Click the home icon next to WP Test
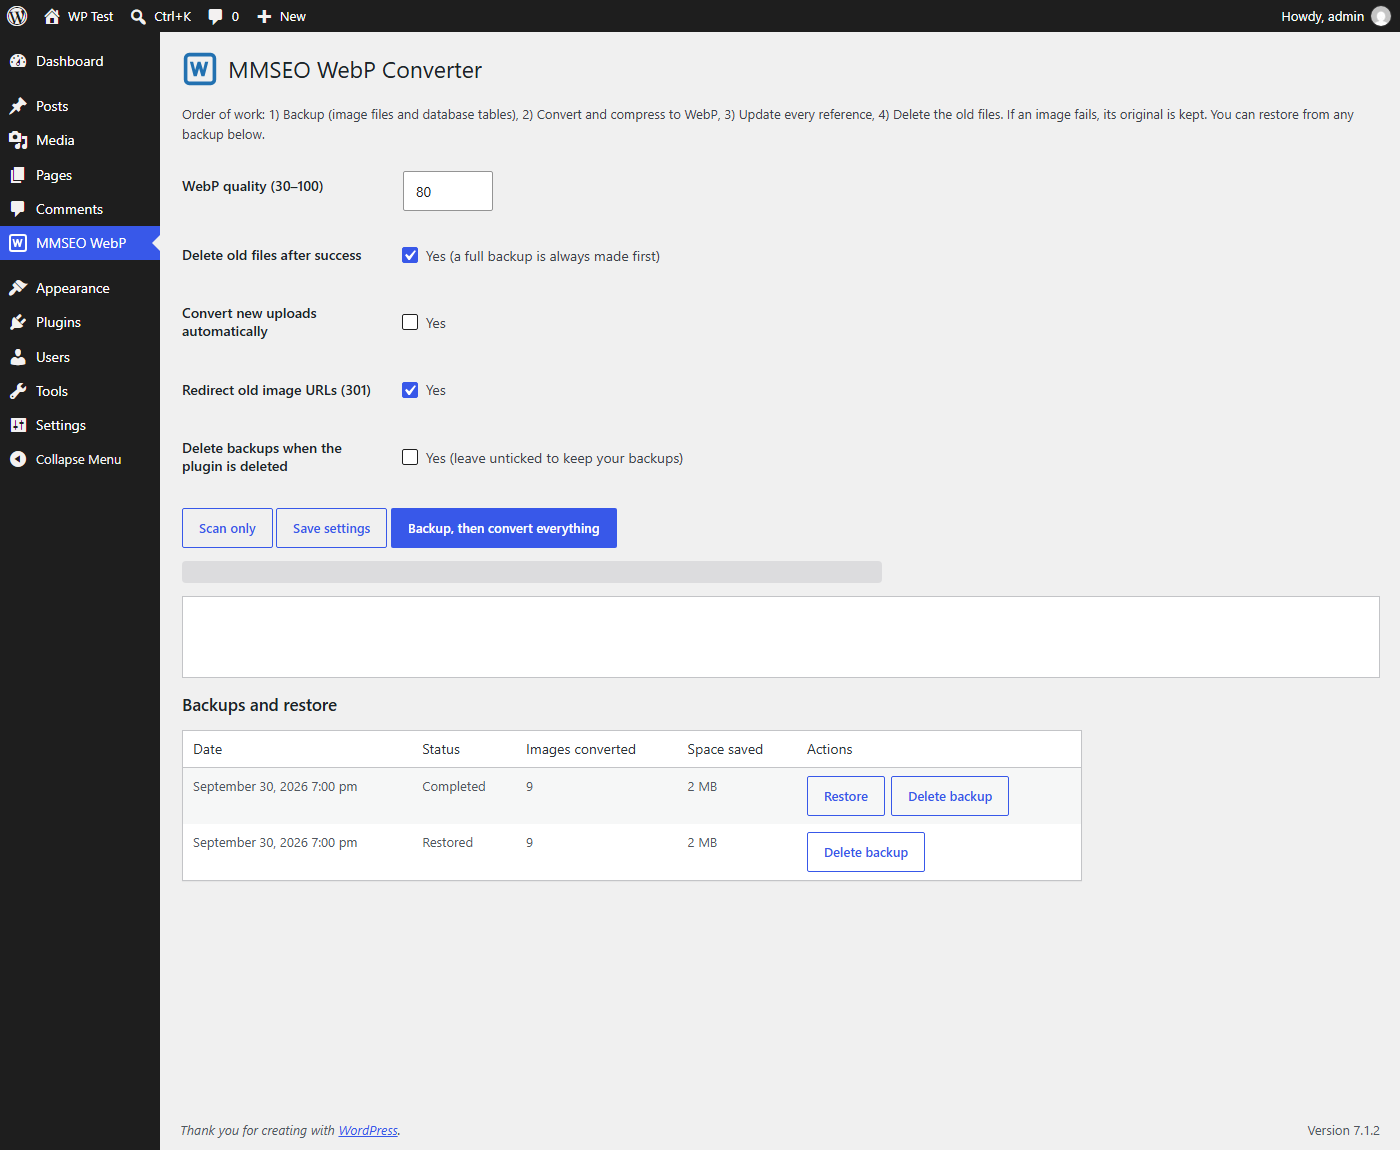The height and width of the screenshot is (1150, 1400). (52, 16)
